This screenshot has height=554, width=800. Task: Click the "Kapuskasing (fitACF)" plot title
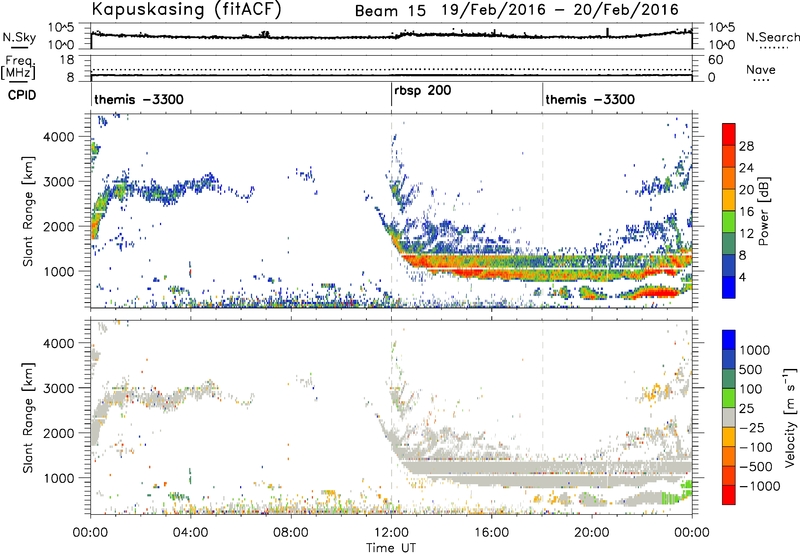pyautogui.click(x=186, y=9)
